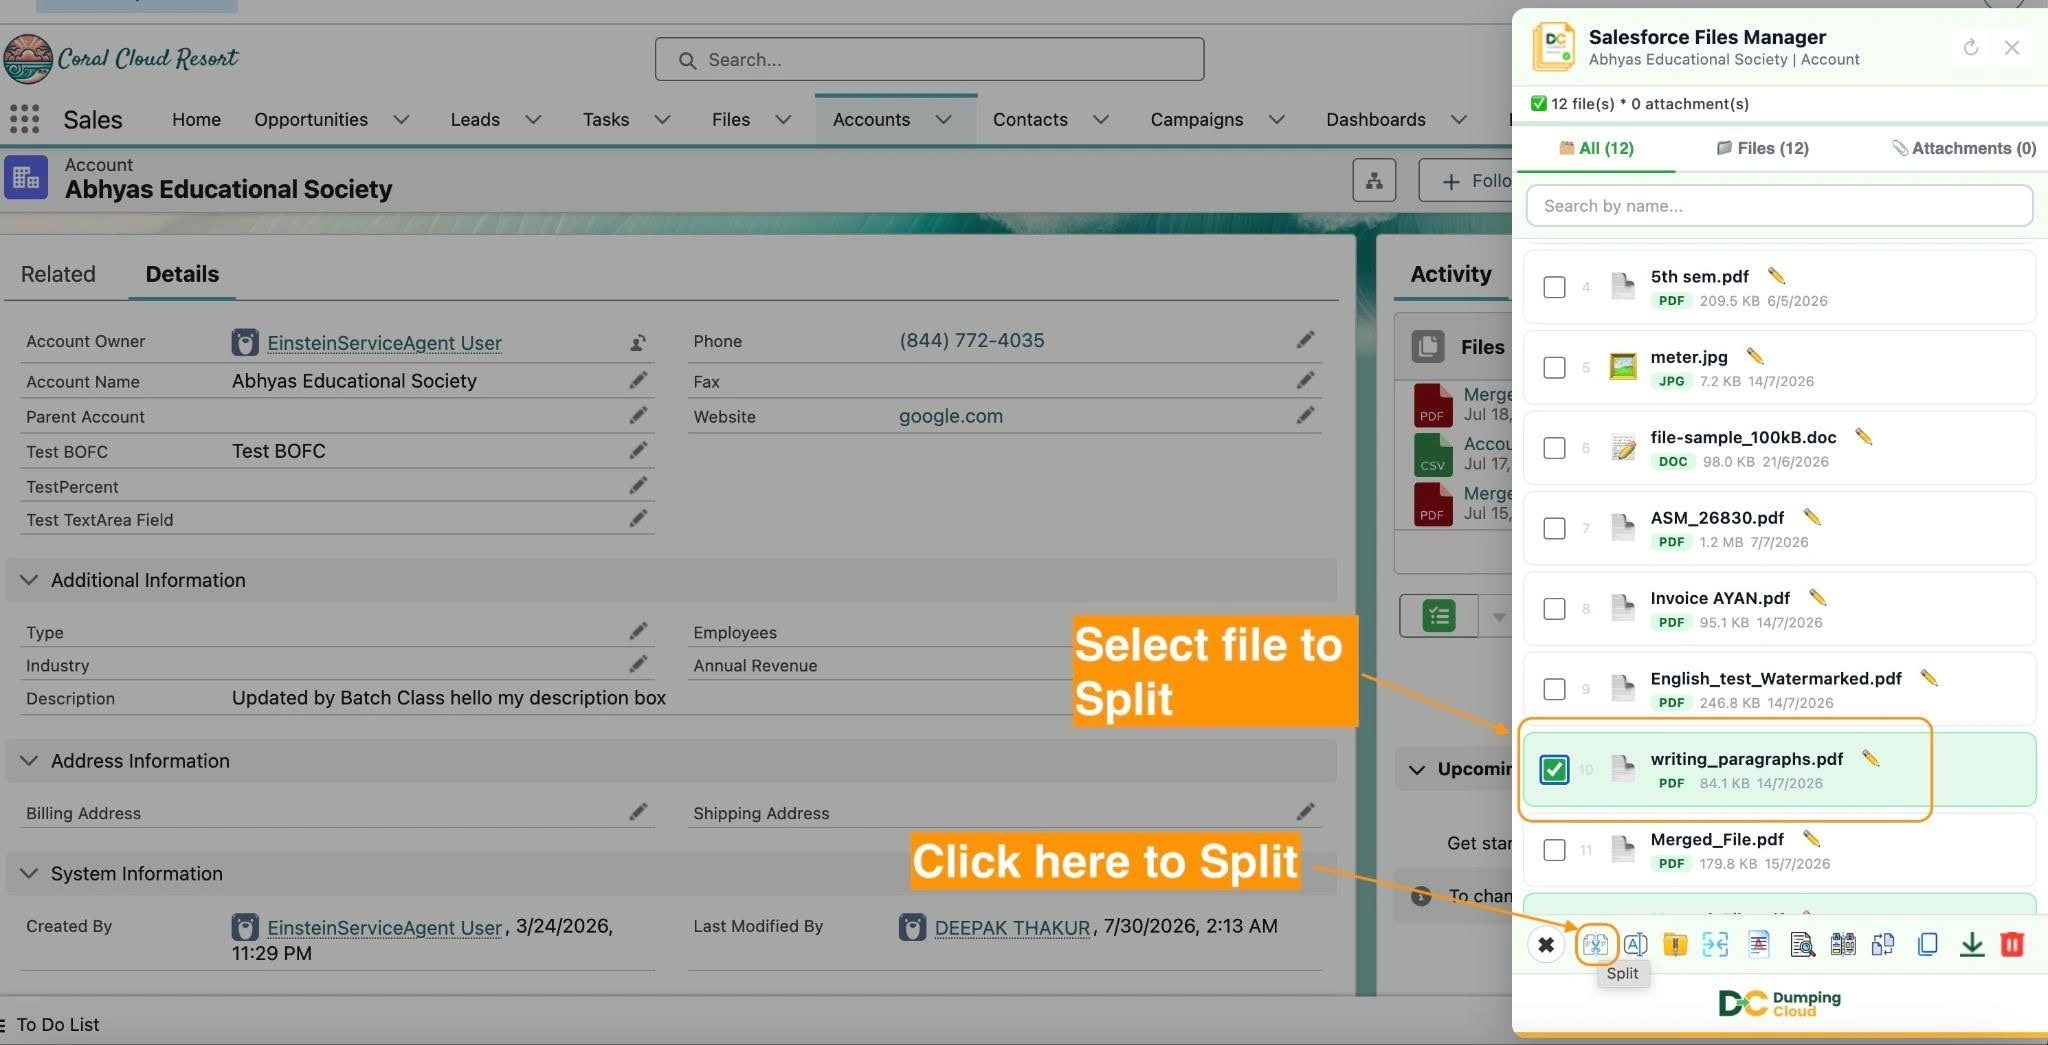Viewport: 2048px width, 1045px height.
Task: Check the Invoice AYAN.pdf checkbox
Action: [x=1554, y=609]
